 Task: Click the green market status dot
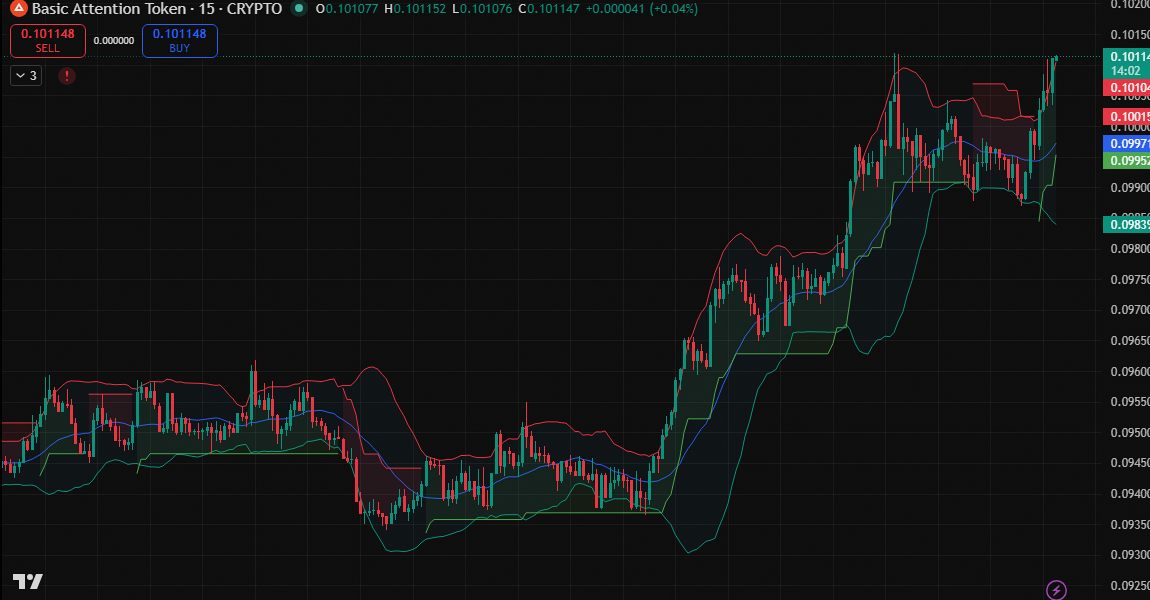(x=299, y=9)
